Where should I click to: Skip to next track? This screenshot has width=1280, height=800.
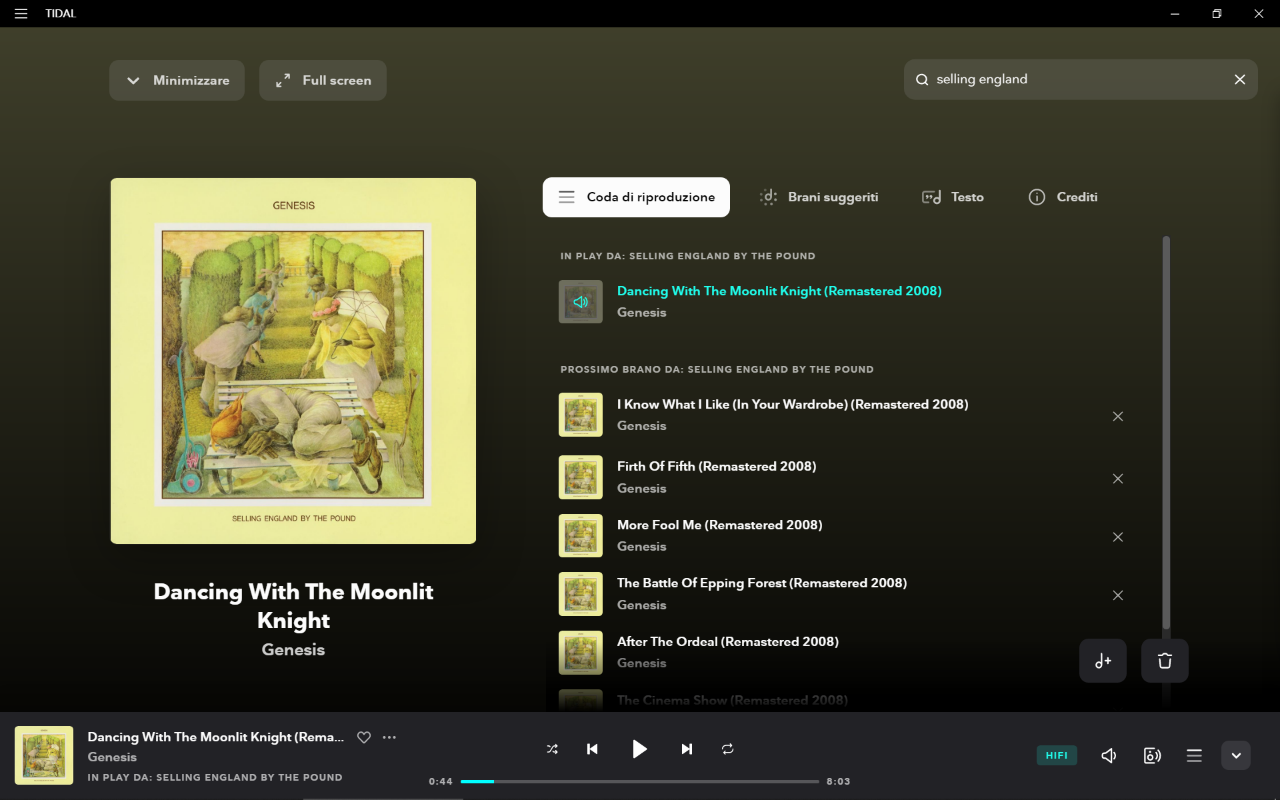687,749
